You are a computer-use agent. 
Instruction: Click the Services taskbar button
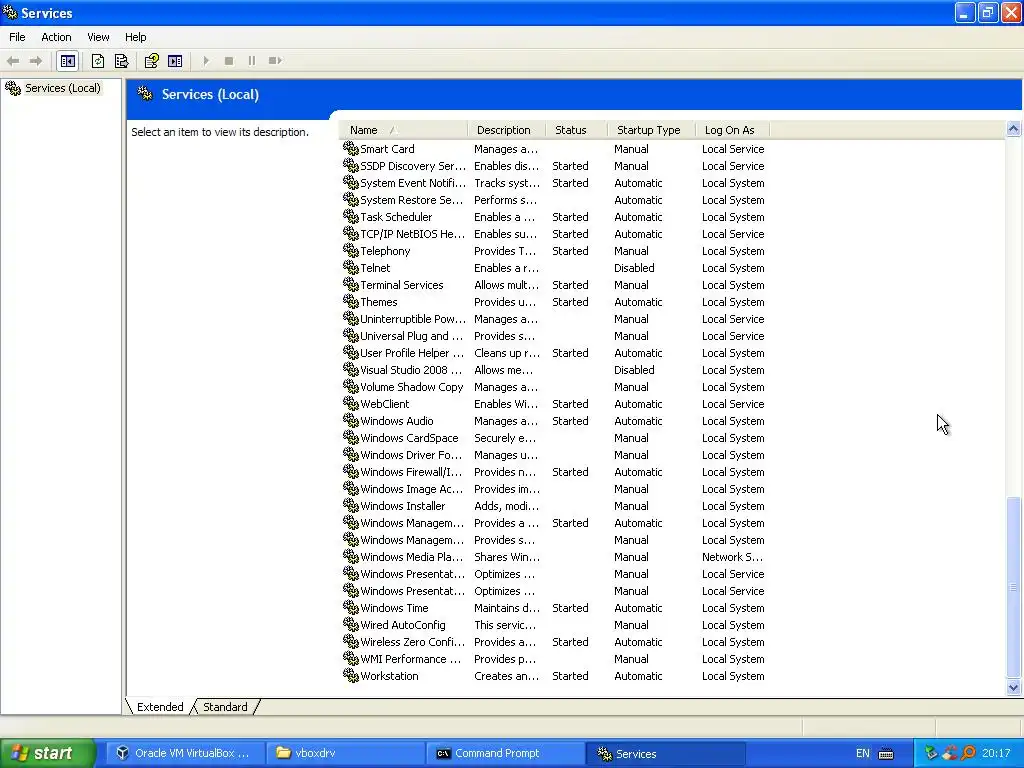(x=665, y=753)
